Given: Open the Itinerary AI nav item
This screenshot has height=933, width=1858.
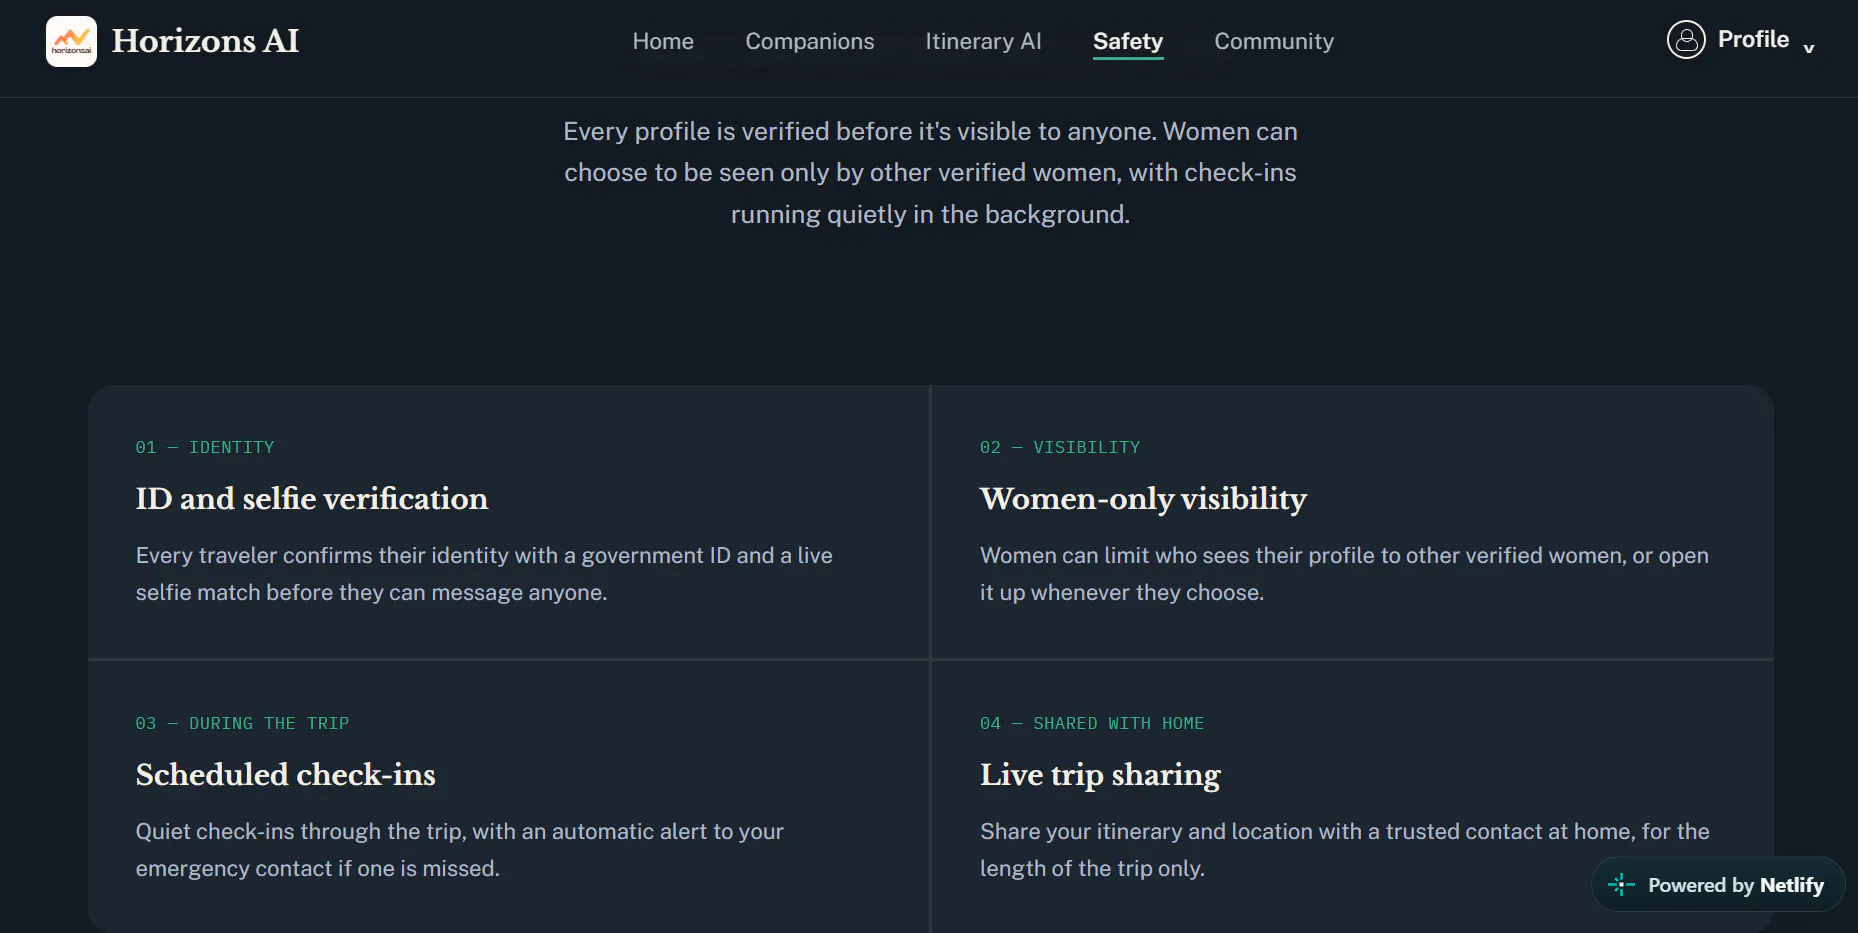Looking at the screenshot, I should tap(983, 41).
